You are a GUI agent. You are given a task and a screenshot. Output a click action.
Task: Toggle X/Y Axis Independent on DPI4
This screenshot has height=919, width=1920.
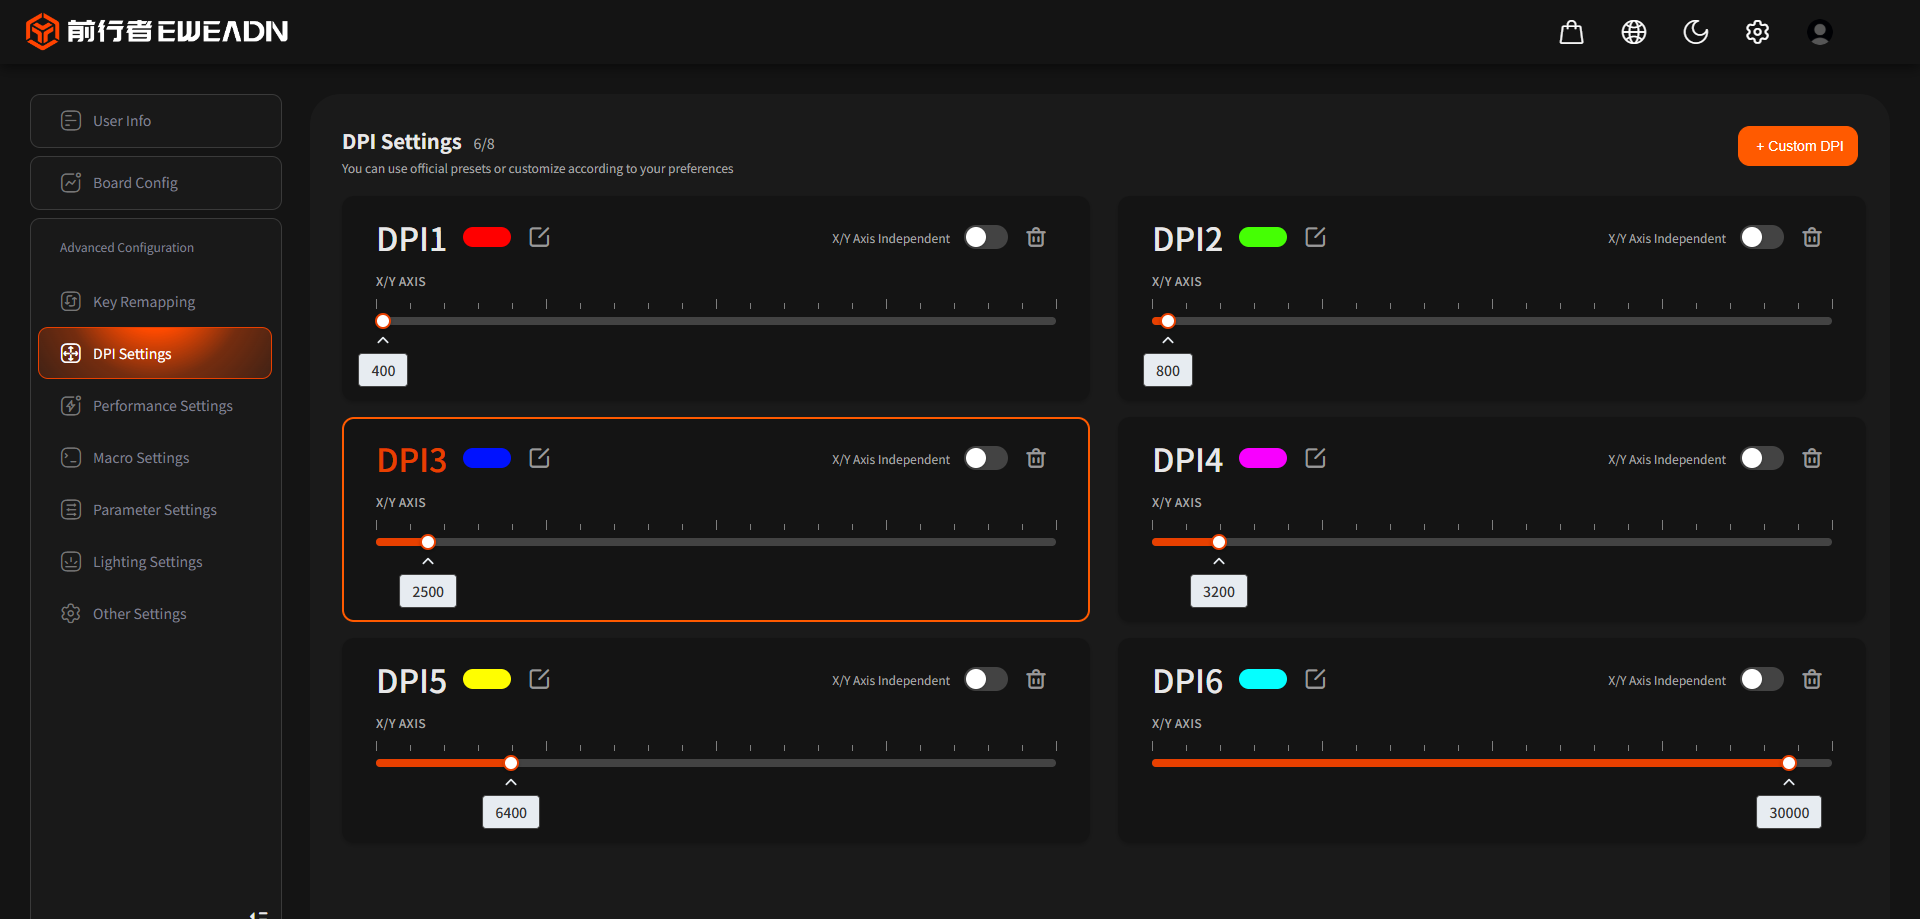tap(1761, 458)
